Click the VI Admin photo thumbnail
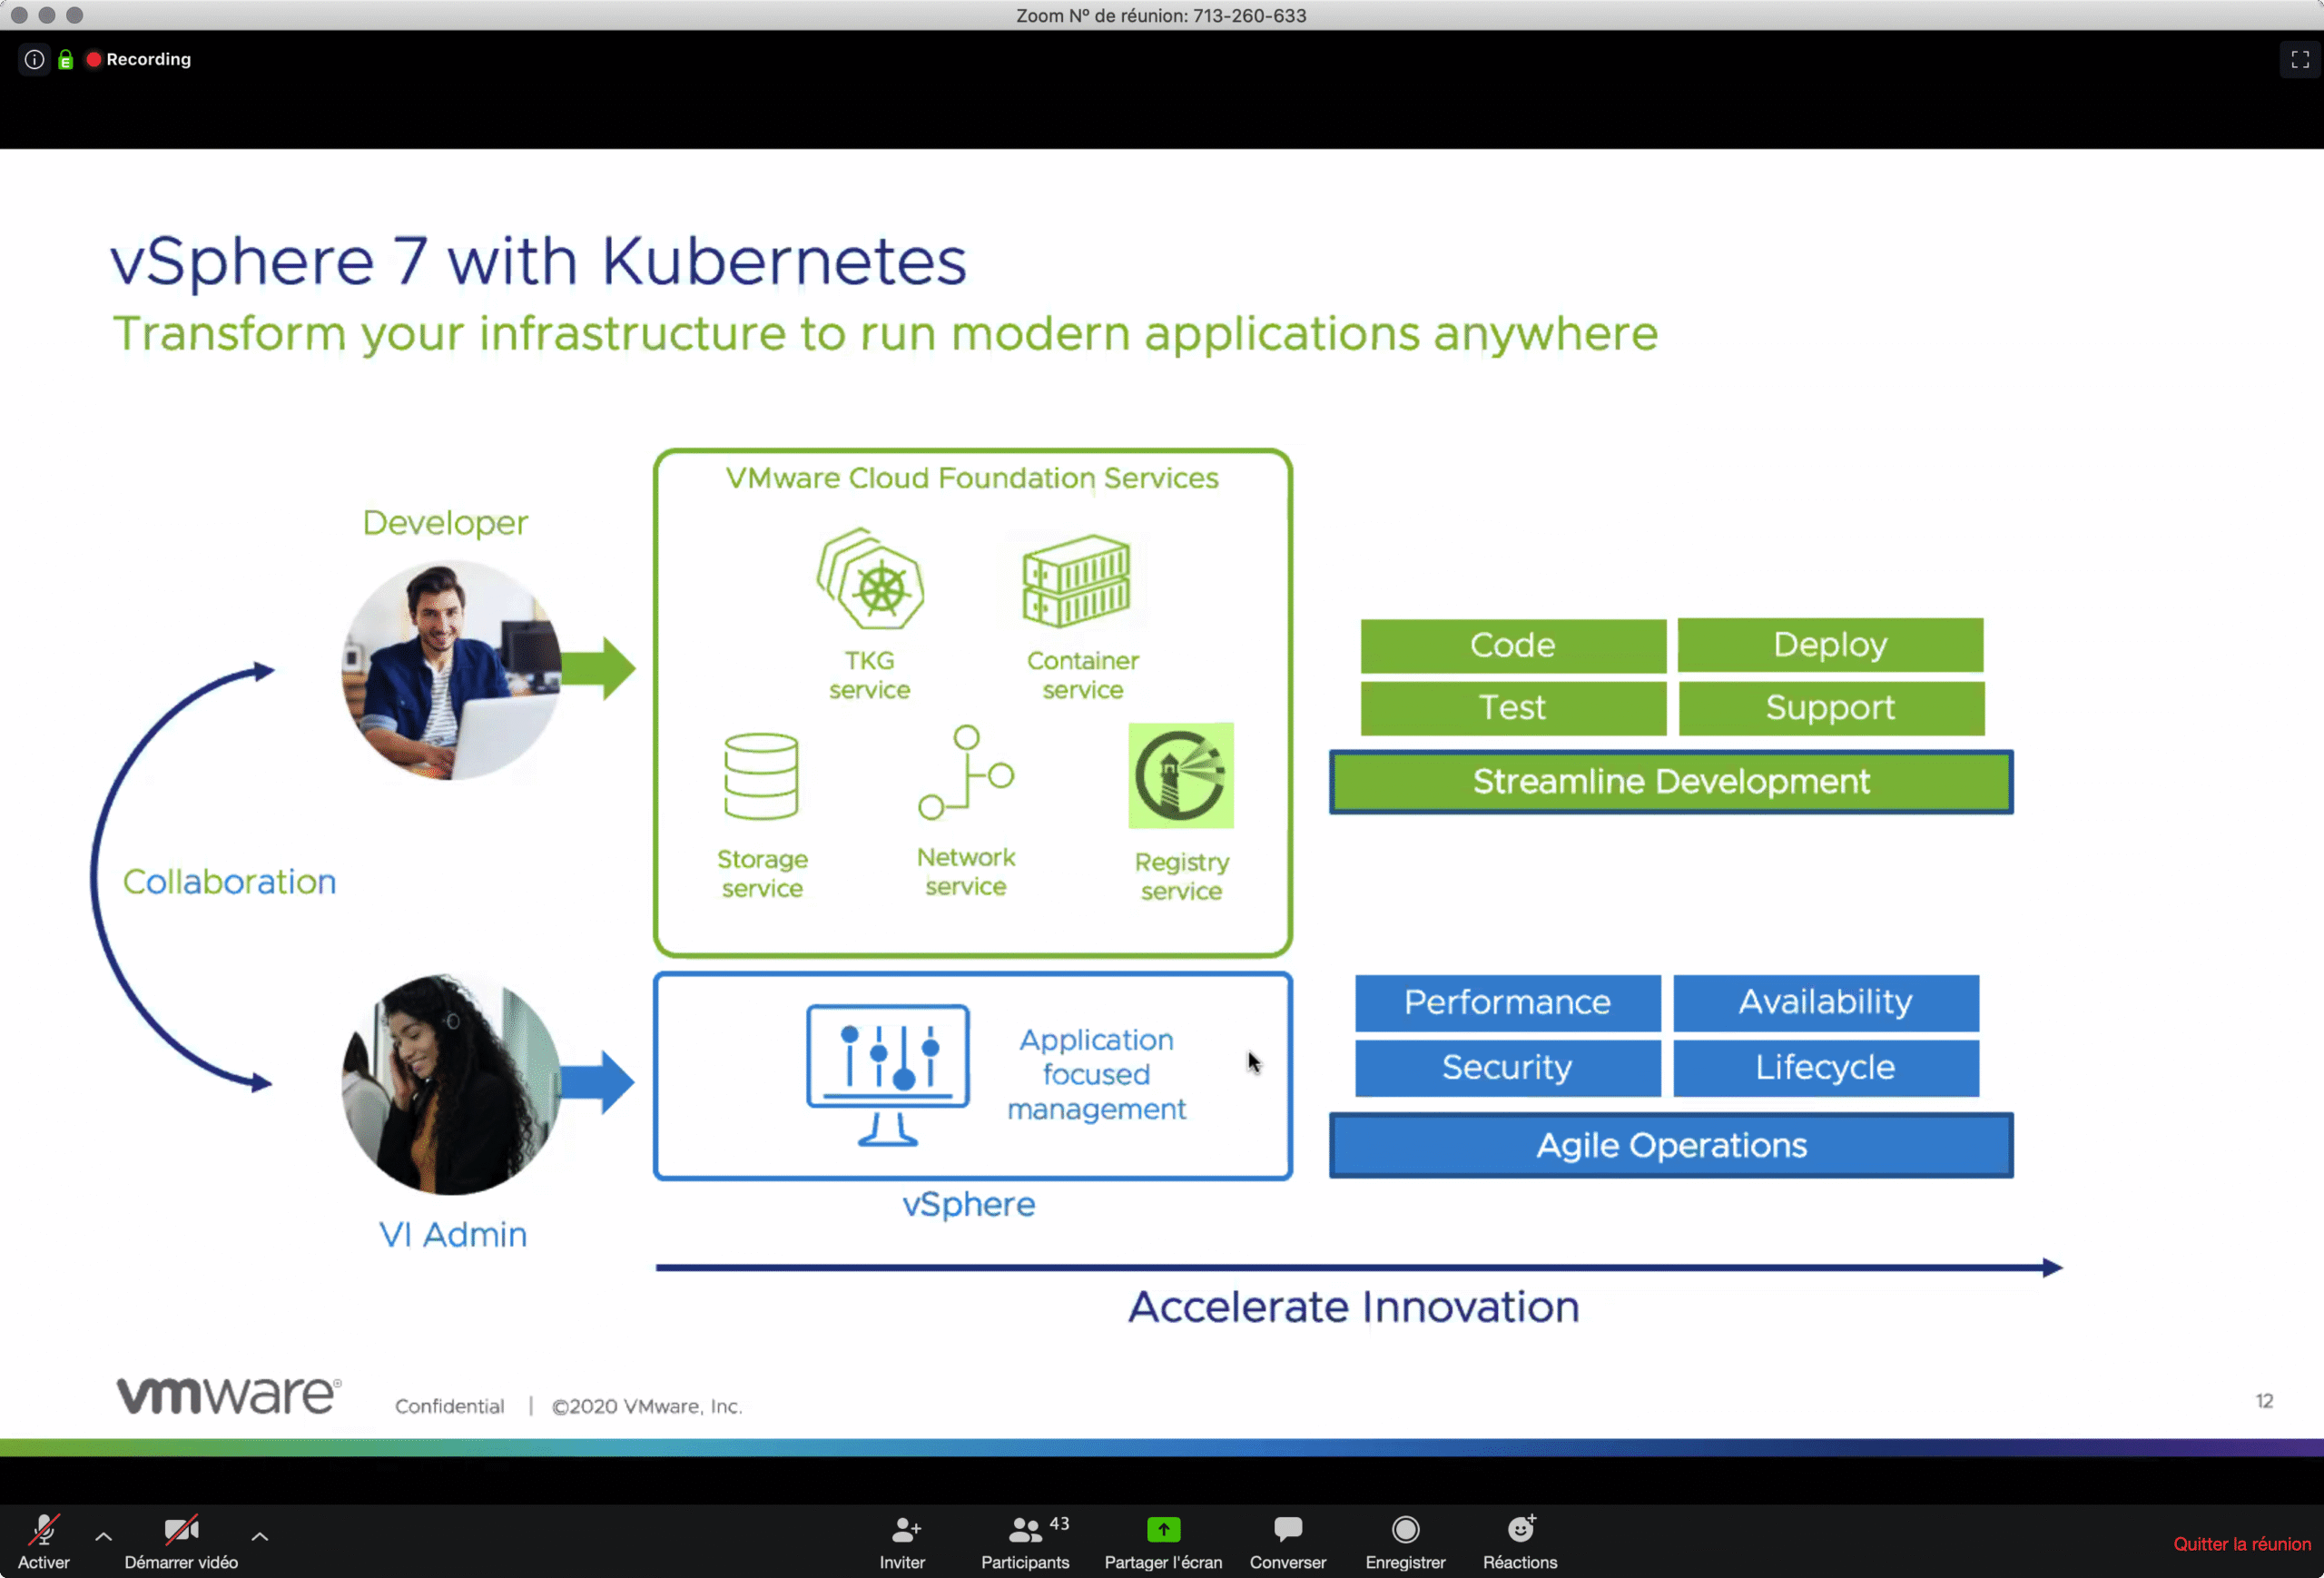Viewport: 2324px width, 1578px height. 451,1085
